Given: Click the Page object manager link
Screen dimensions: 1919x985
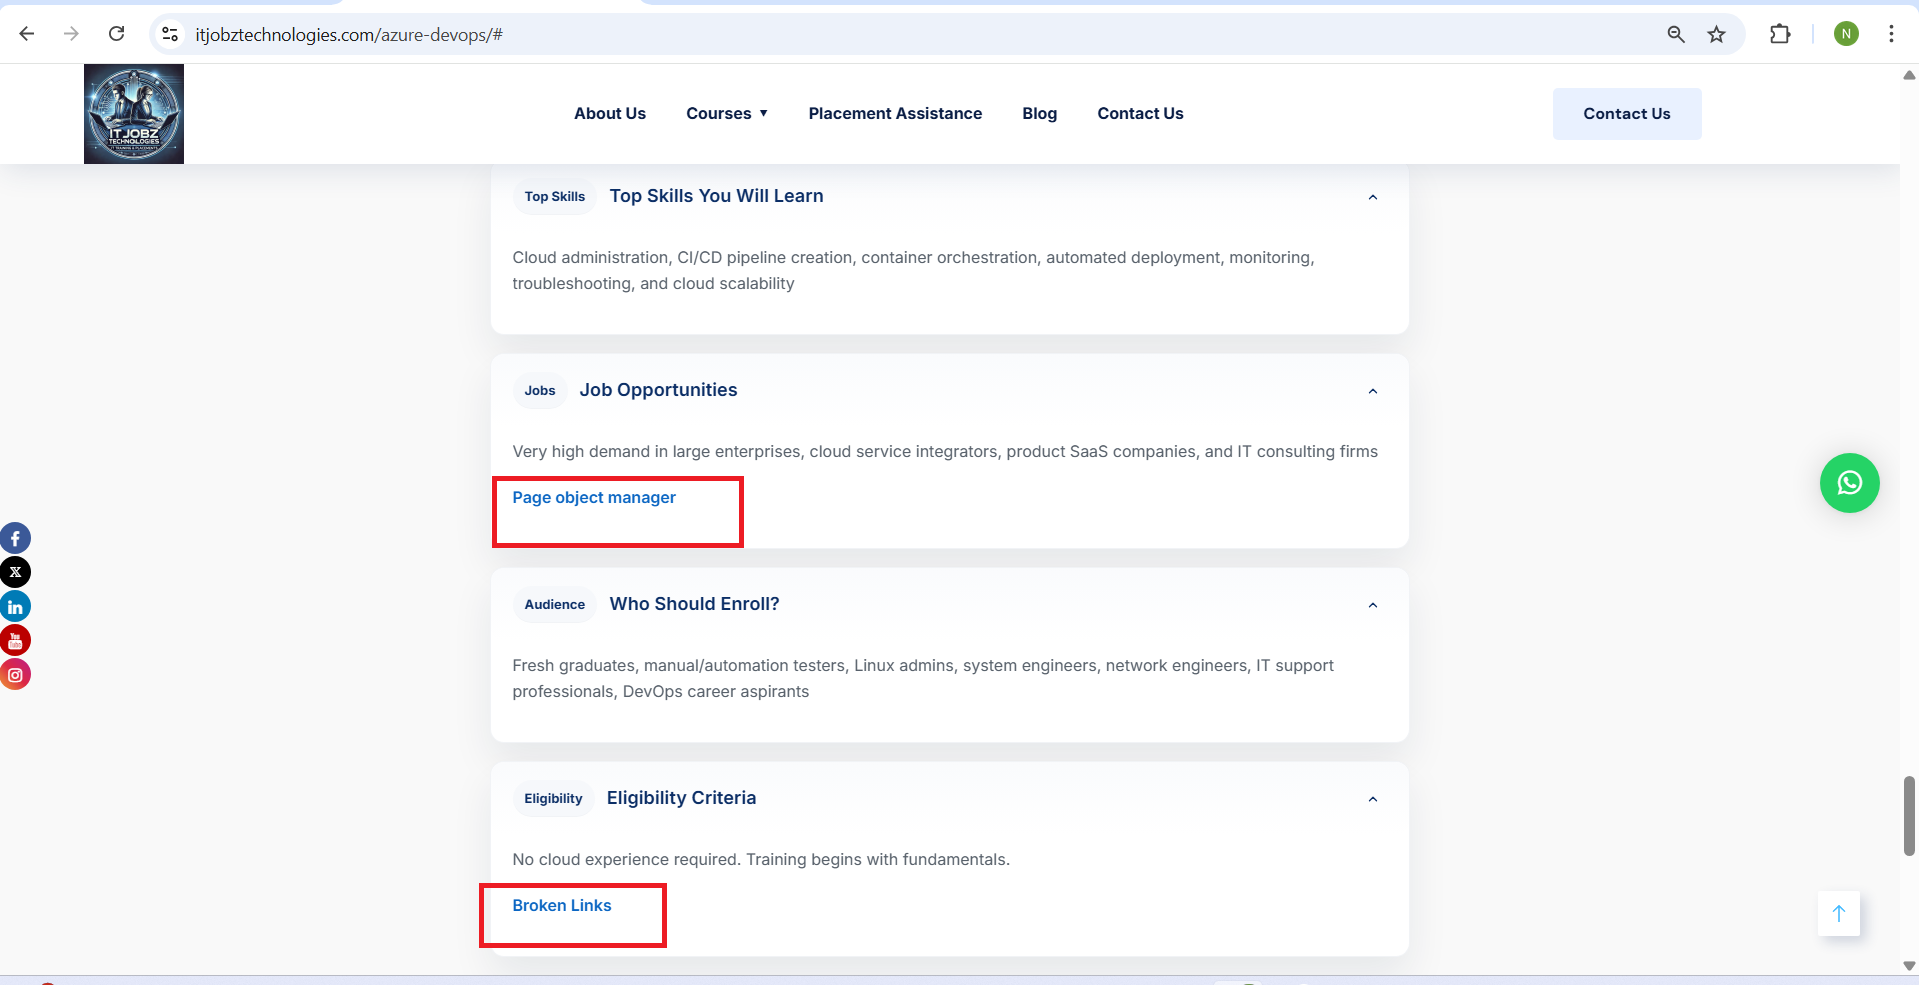Looking at the screenshot, I should pyautogui.click(x=594, y=498).
